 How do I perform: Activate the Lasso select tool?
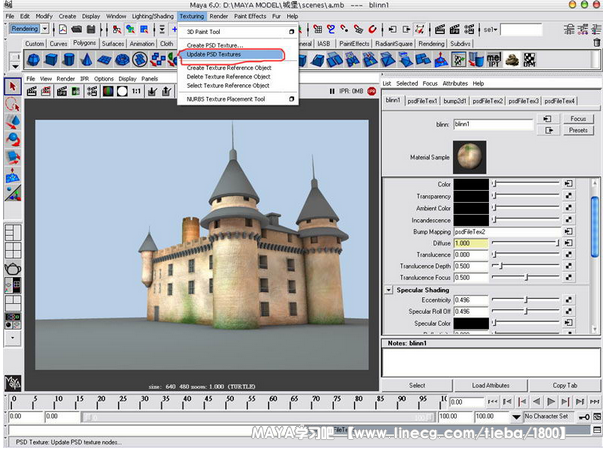click(x=13, y=105)
